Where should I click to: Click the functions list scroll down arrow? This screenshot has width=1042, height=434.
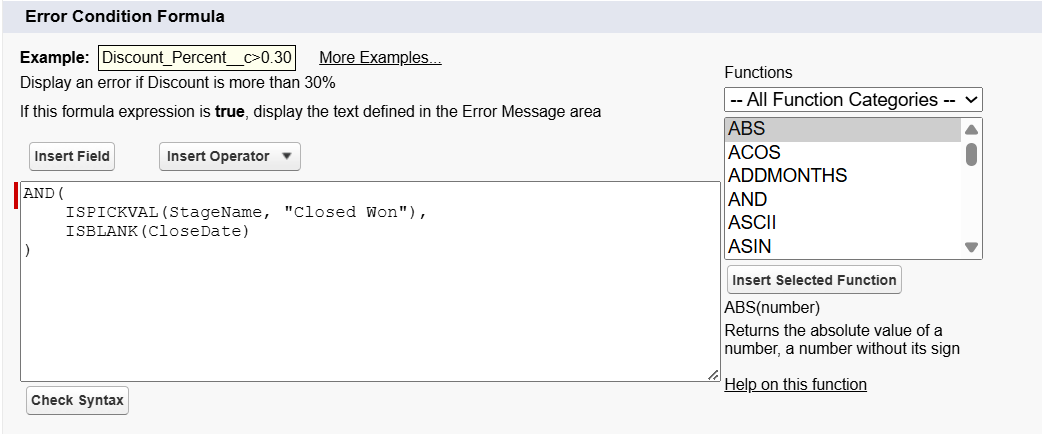[x=971, y=247]
